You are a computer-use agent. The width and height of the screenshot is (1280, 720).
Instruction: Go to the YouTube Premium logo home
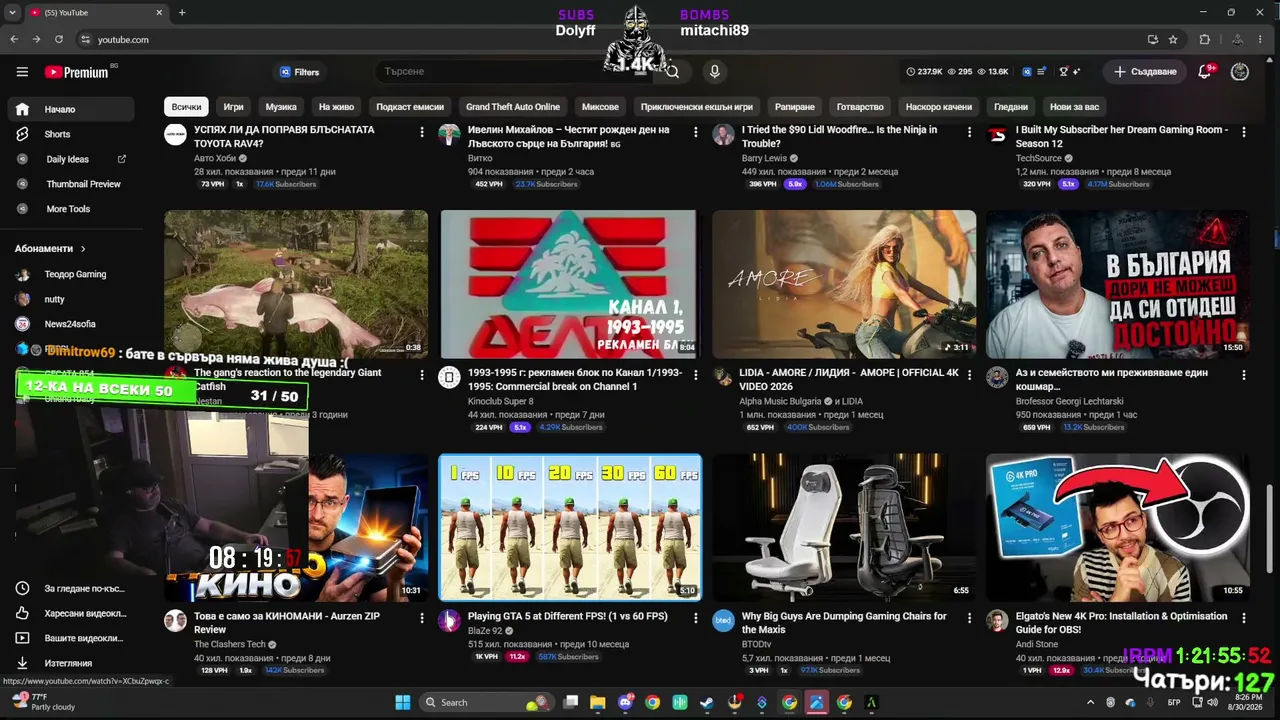[76, 72]
